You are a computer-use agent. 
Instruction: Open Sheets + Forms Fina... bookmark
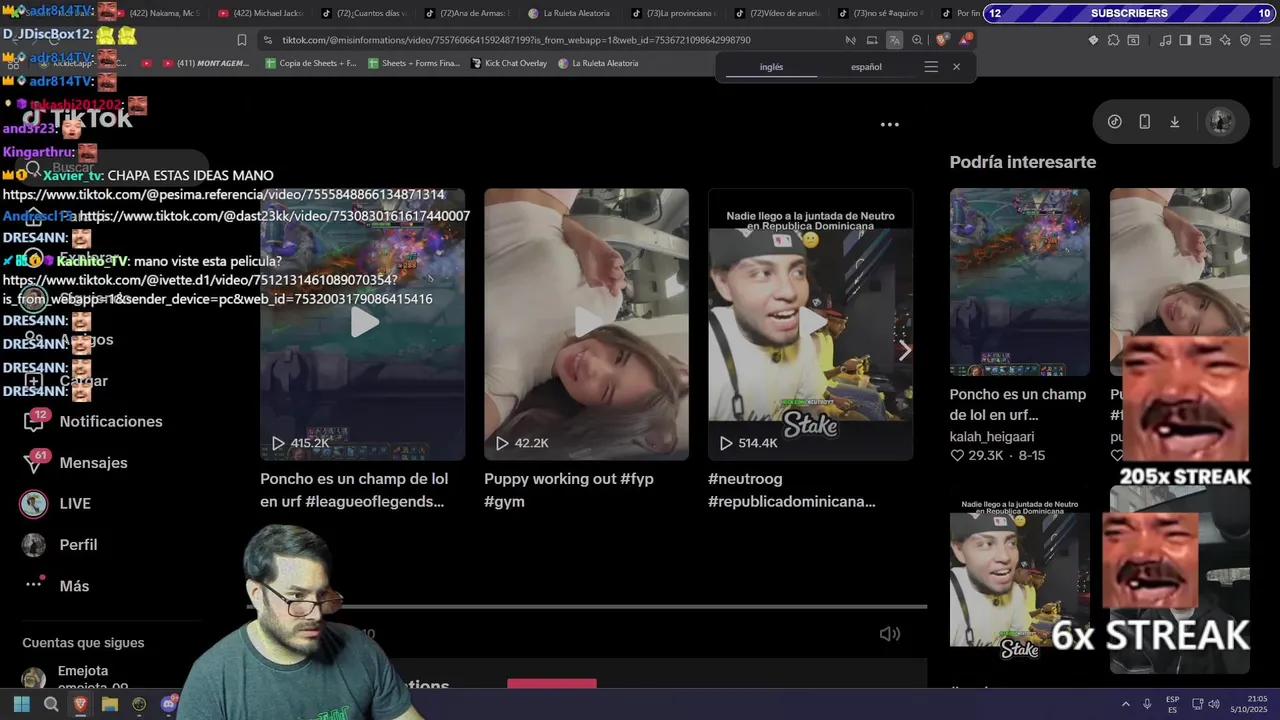click(414, 63)
